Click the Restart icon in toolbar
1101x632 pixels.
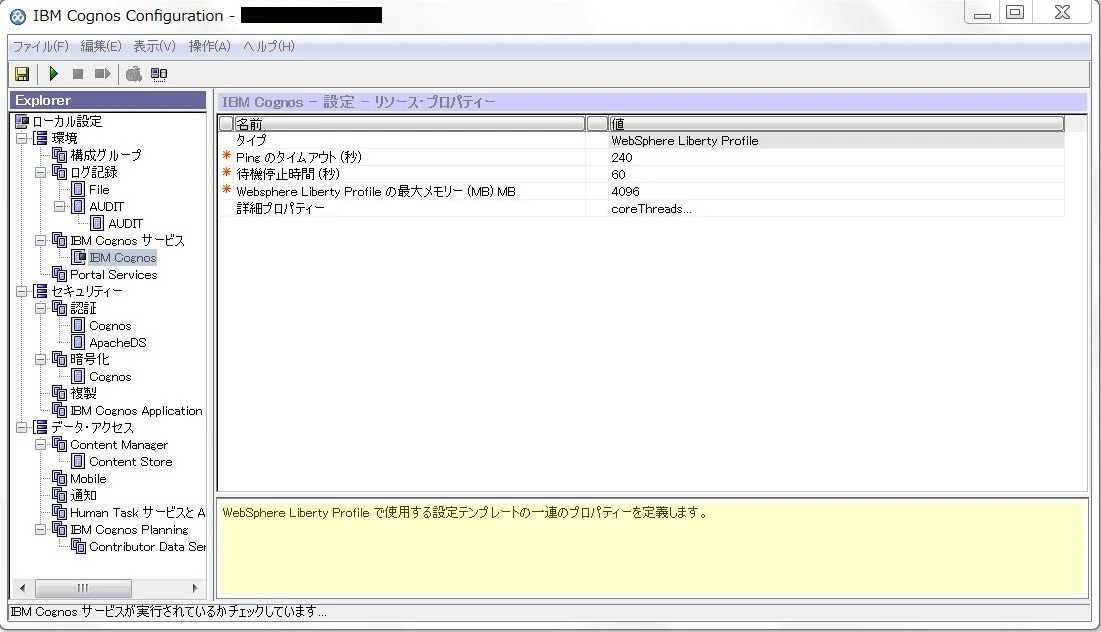[103, 74]
